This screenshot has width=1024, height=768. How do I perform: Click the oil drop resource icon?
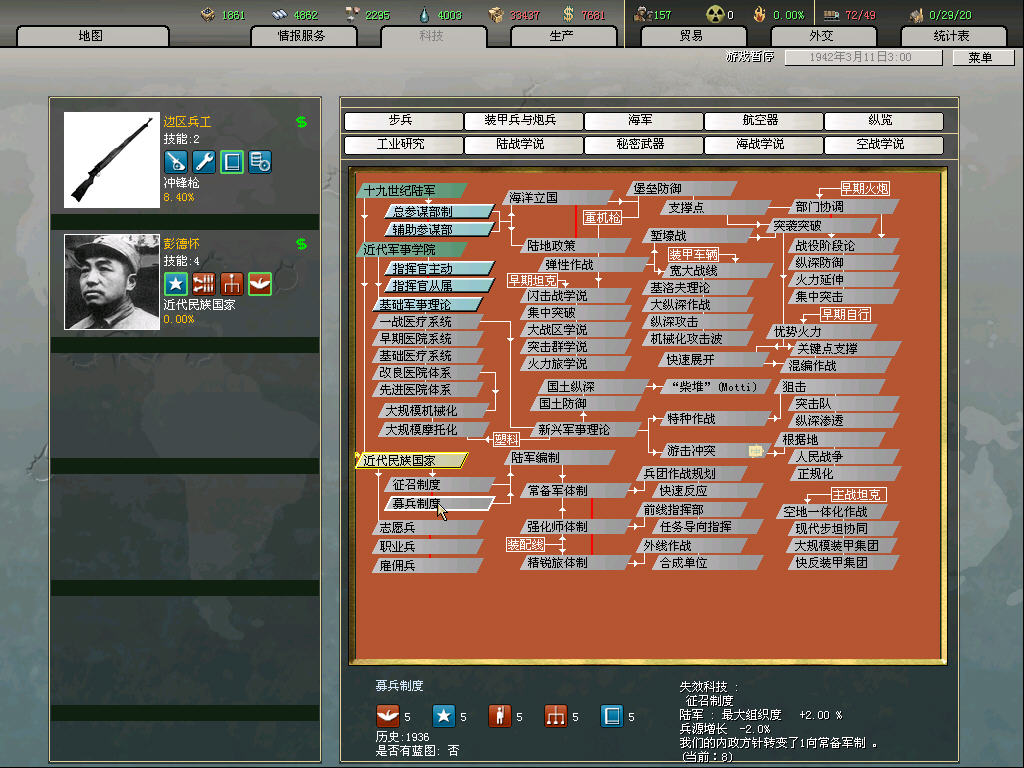[x=424, y=14]
